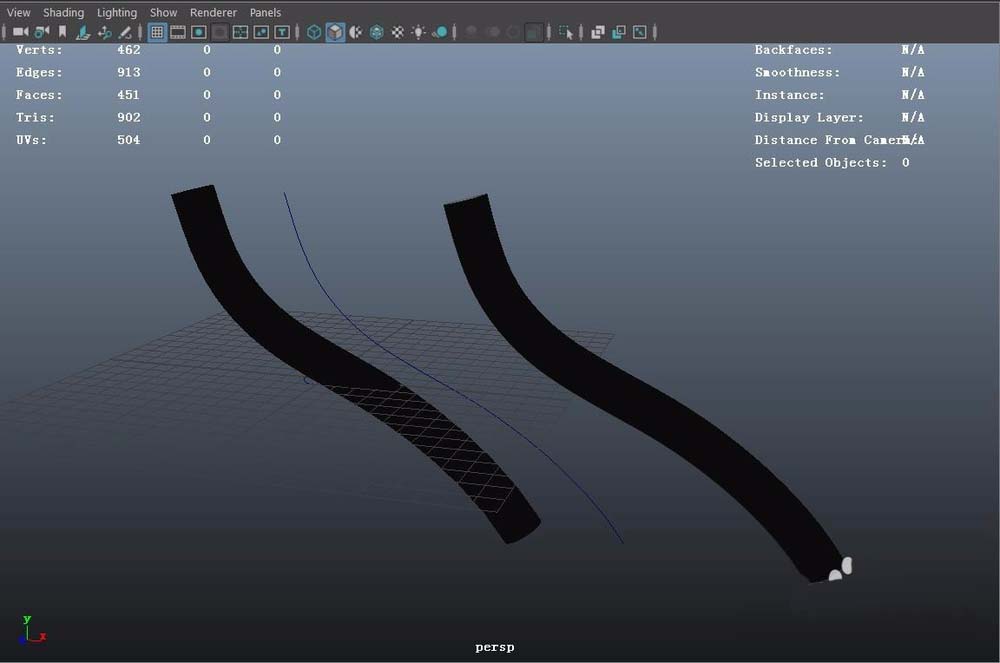The height and width of the screenshot is (663, 1000).
Task: Open the 2D Pan/Zoom tool
Action: click(x=104, y=32)
